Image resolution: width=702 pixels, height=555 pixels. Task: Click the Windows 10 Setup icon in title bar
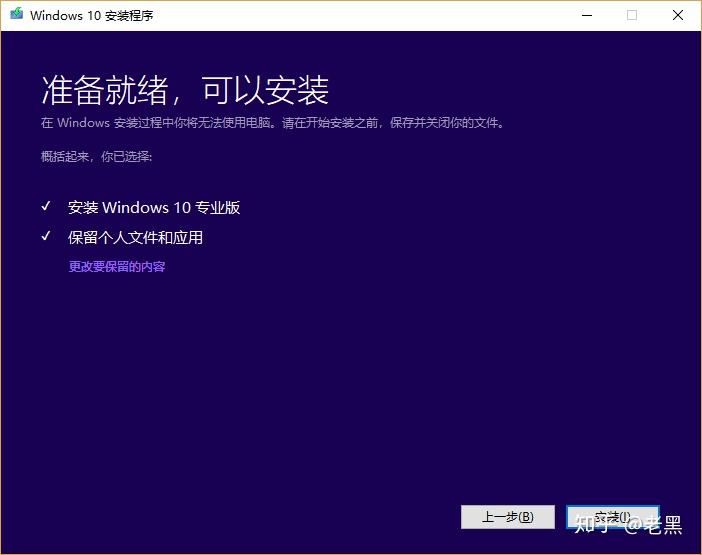pyautogui.click(x=16, y=16)
